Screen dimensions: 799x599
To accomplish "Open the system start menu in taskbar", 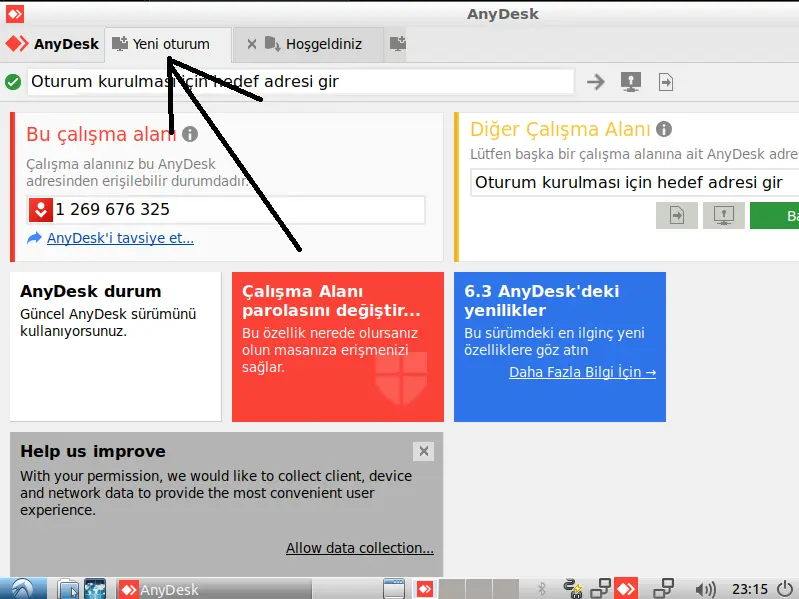I will [x=22, y=589].
